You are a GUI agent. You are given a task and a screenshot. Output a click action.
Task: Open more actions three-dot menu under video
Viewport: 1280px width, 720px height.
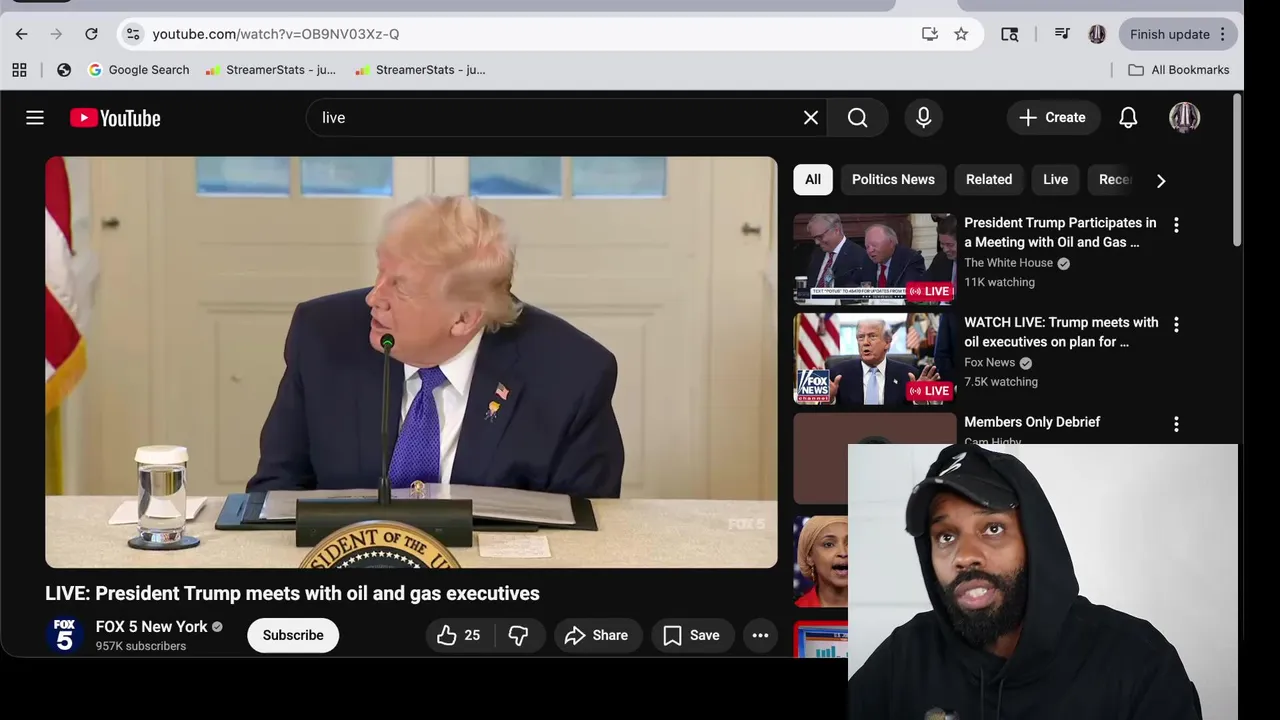tap(760, 635)
